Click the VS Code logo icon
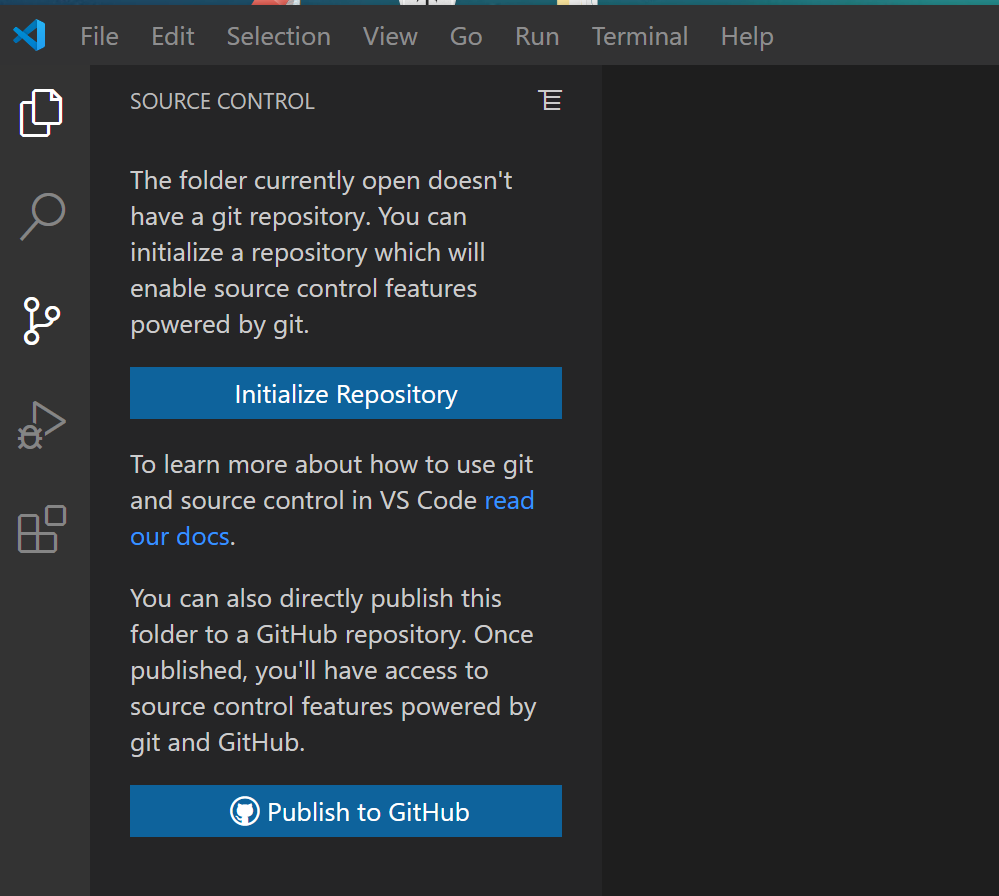Viewport: 999px width, 896px height. 29,35
